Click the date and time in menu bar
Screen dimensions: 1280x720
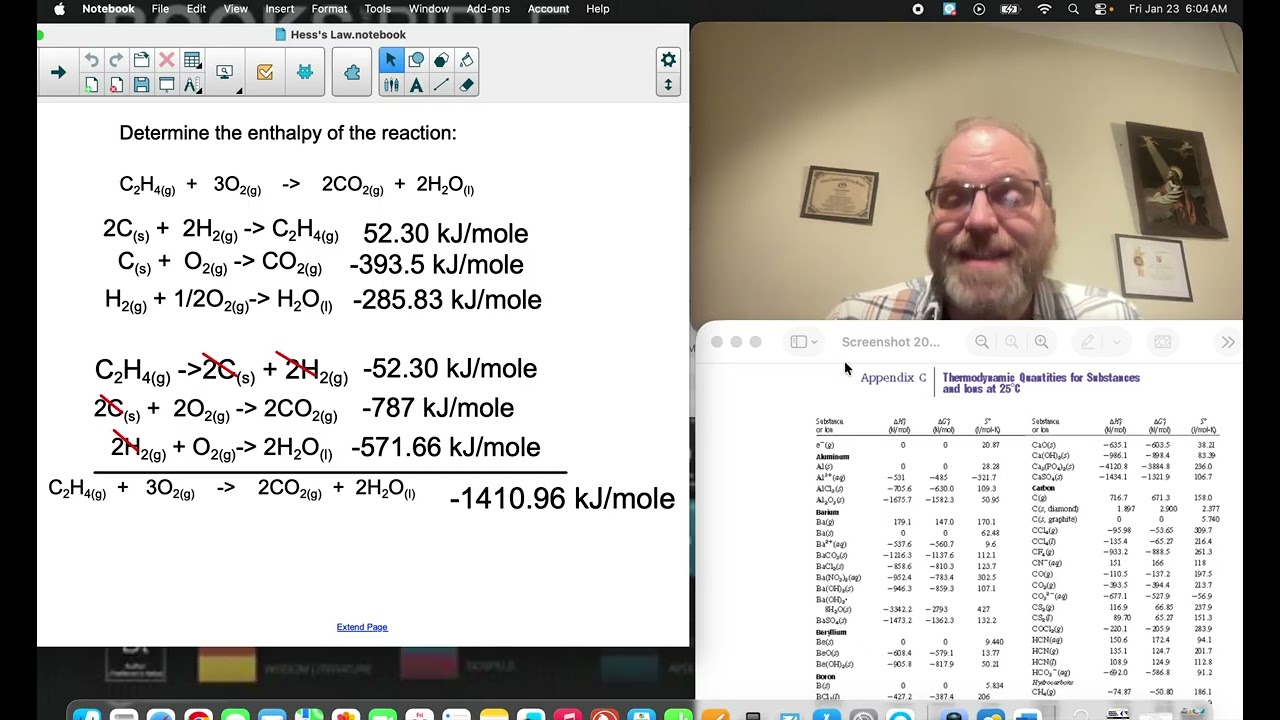(x=1178, y=9)
